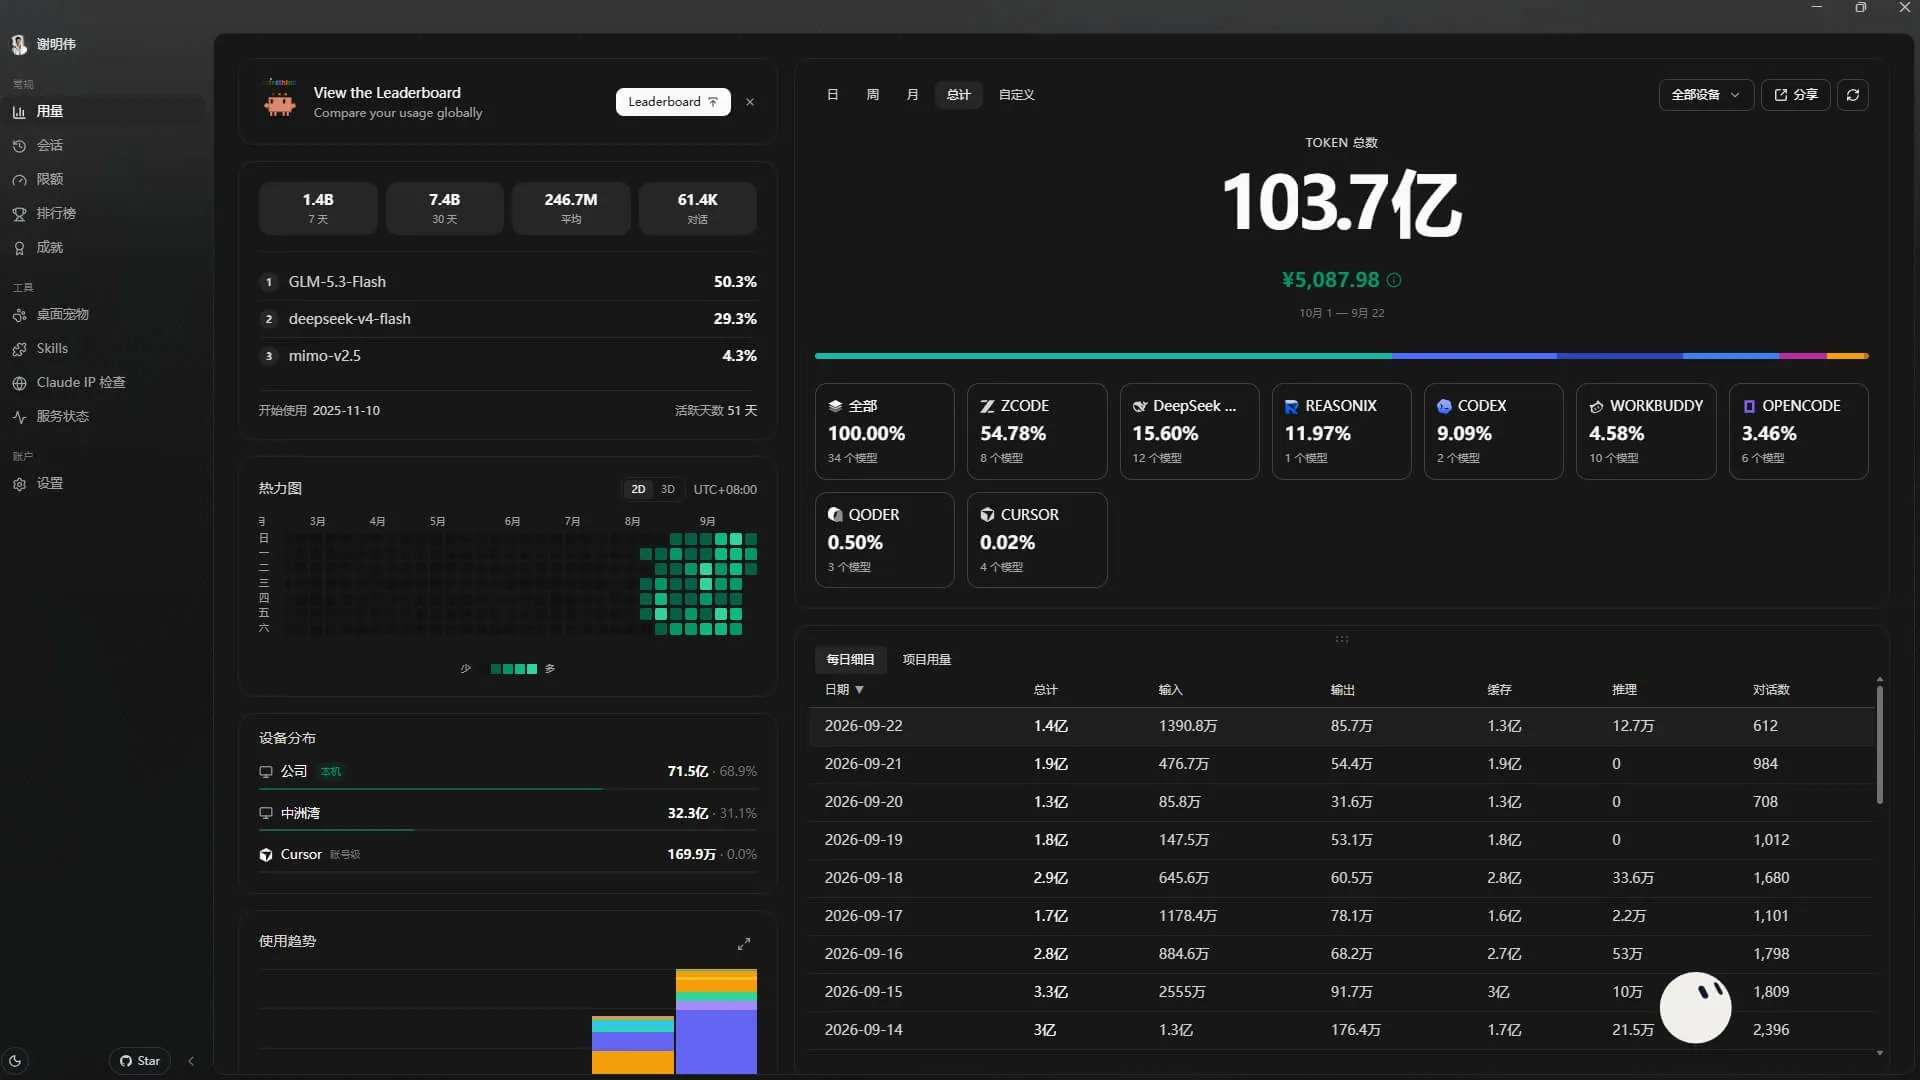The image size is (1920, 1080).
Task: Switch heatmap to 3D view
Action: [668, 489]
